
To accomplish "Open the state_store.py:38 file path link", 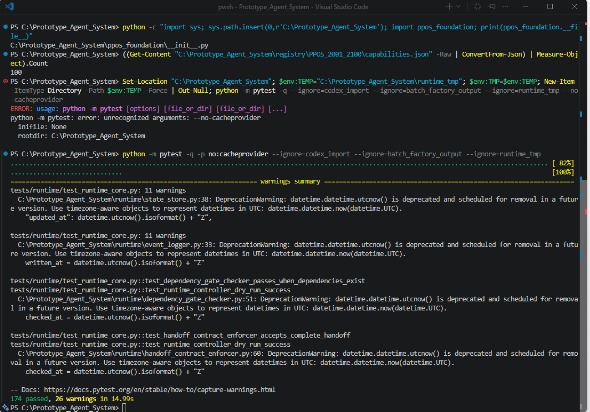I will click(114, 199).
